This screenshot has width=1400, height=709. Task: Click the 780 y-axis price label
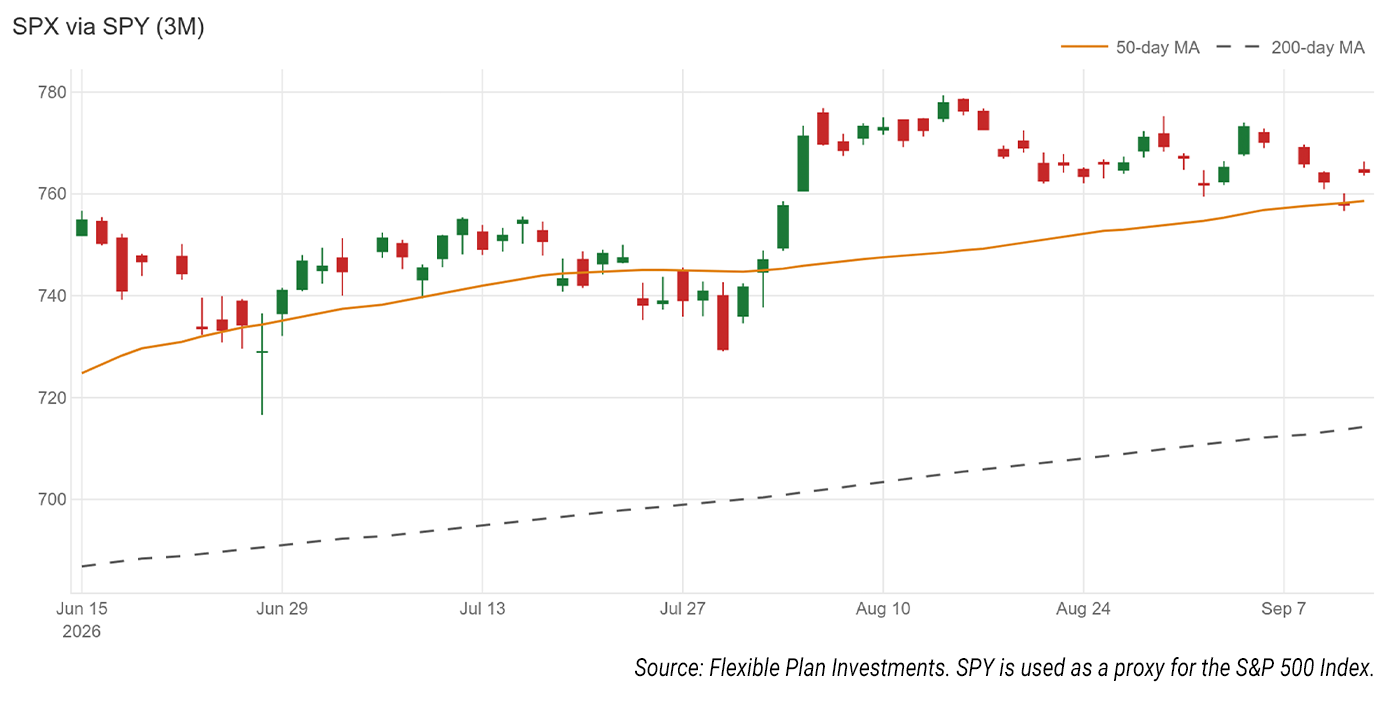tap(52, 92)
